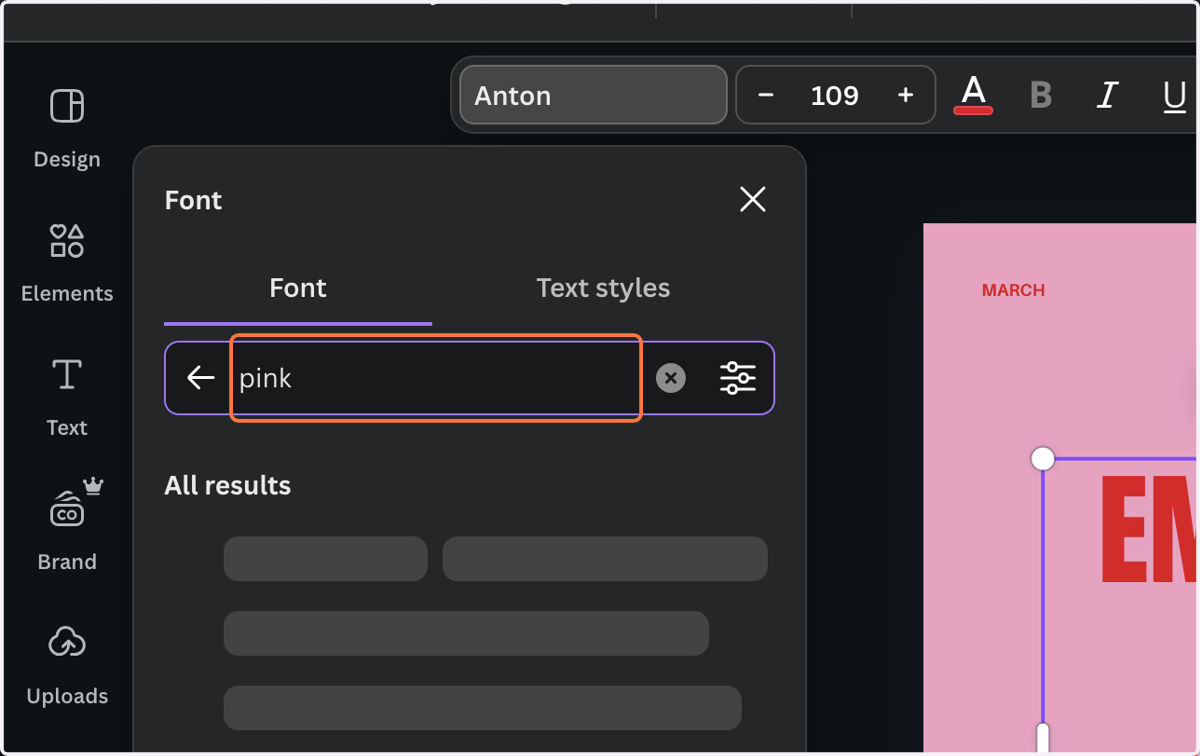
Task: Open the Anton font selector
Action: [x=593, y=95]
